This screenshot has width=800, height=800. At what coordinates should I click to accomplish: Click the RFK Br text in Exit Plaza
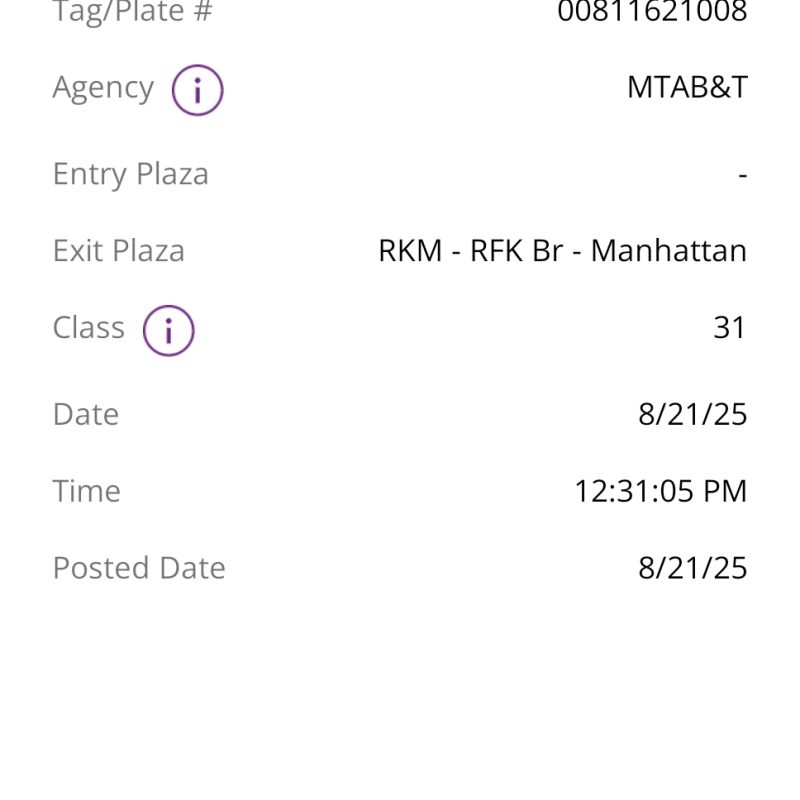tap(516, 251)
